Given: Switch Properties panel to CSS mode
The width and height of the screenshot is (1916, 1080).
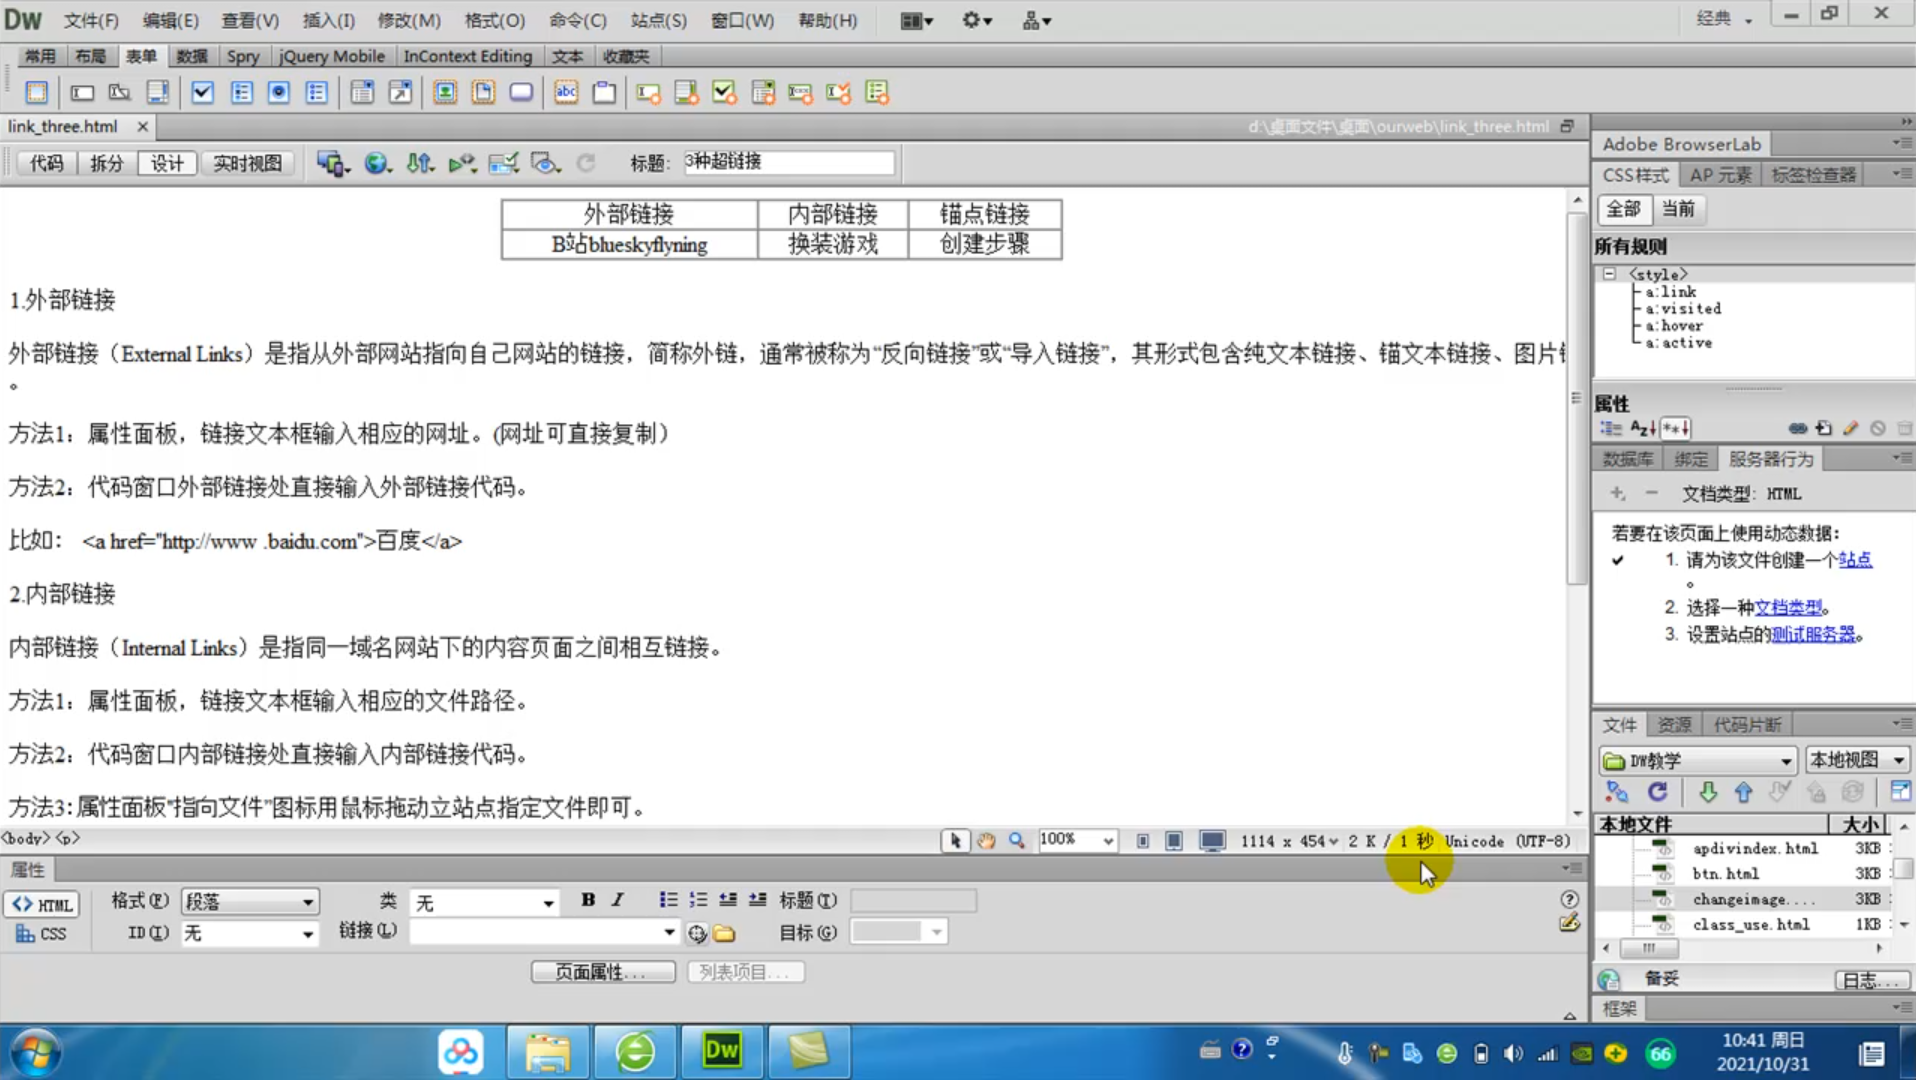Looking at the screenshot, I should pyautogui.click(x=41, y=934).
